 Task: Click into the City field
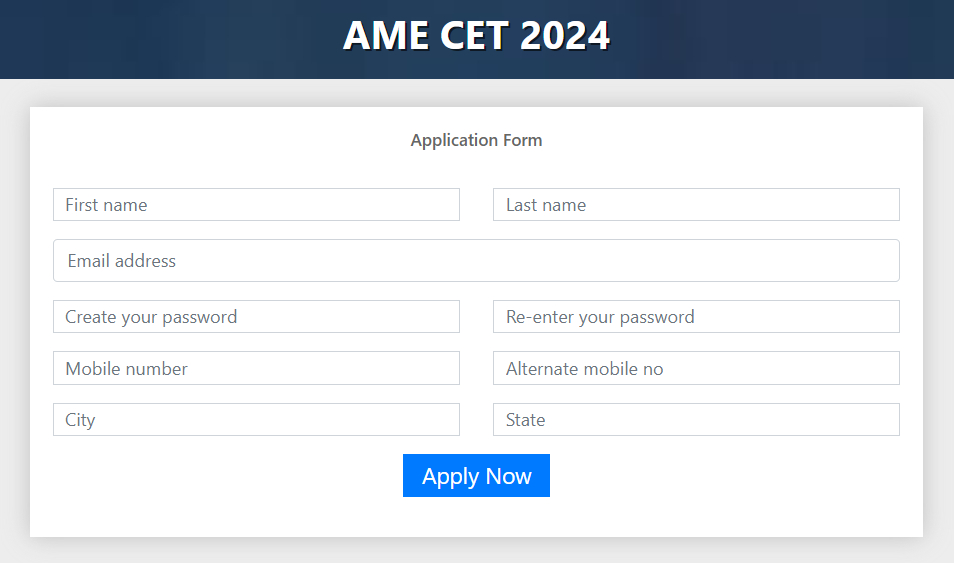[256, 420]
